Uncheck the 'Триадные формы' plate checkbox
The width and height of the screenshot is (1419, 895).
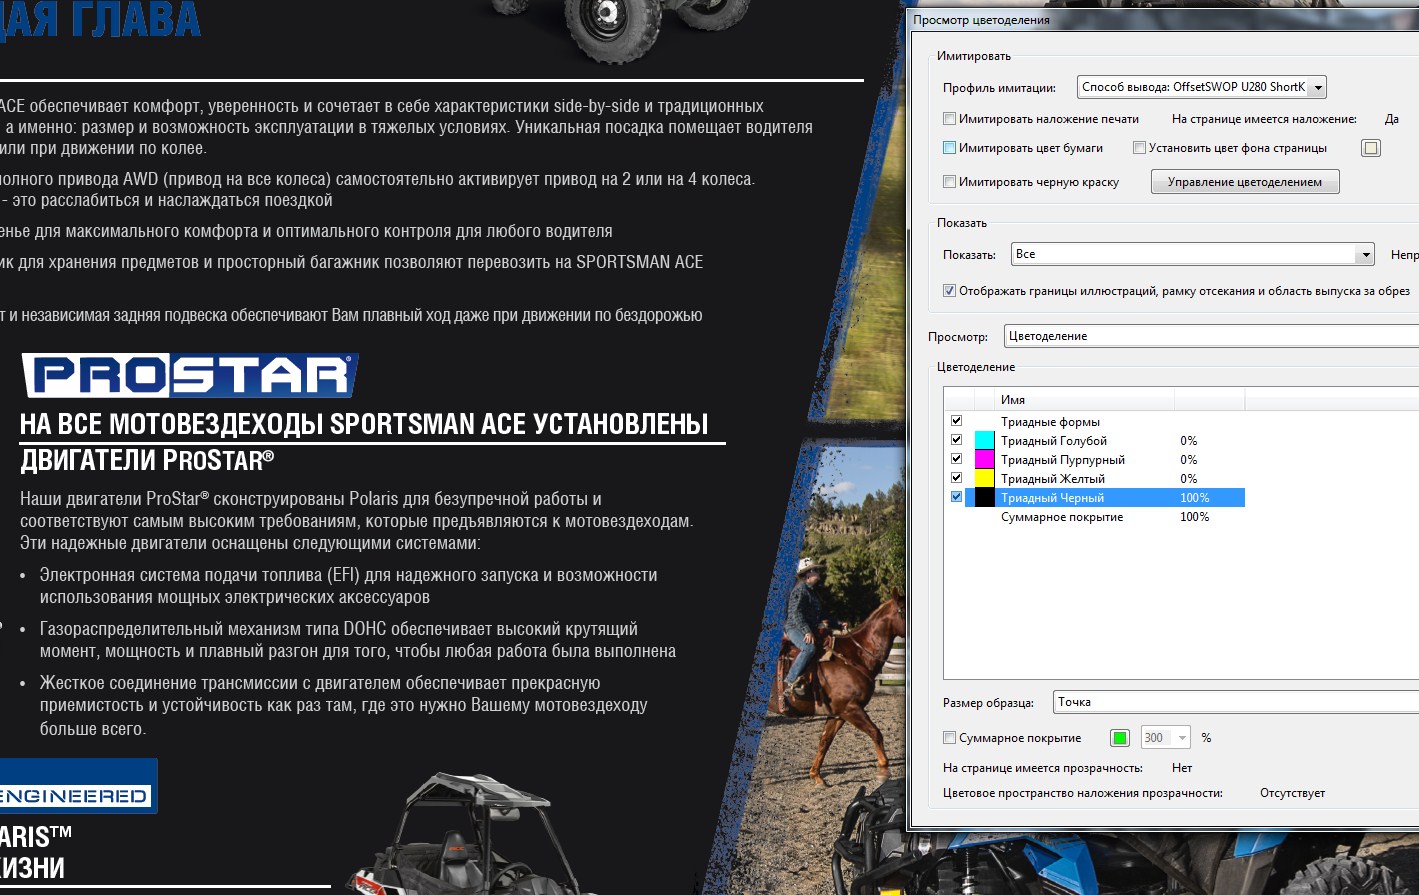coord(956,421)
